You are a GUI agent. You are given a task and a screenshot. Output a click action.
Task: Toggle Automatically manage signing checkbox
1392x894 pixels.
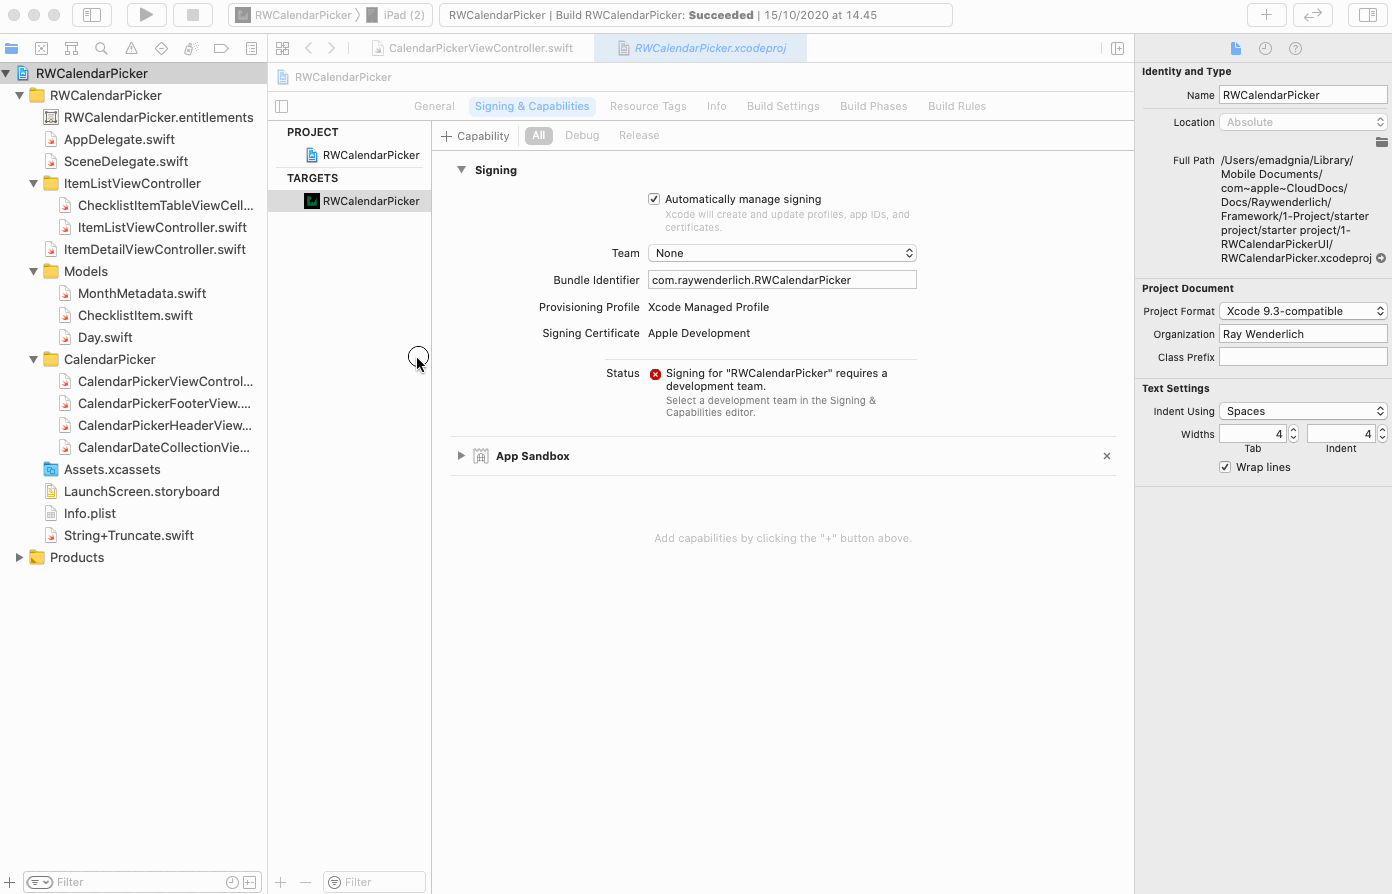[654, 199]
